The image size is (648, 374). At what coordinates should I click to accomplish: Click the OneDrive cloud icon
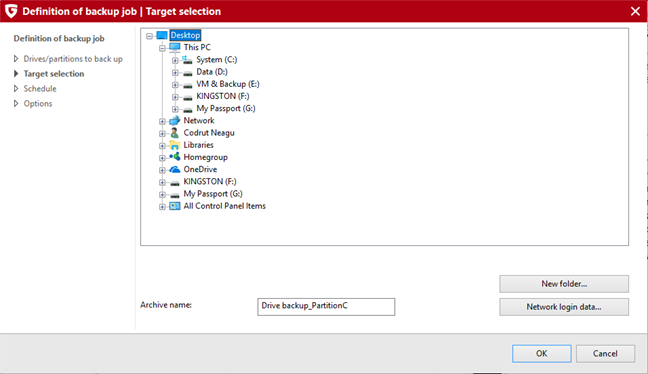click(175, 169)
